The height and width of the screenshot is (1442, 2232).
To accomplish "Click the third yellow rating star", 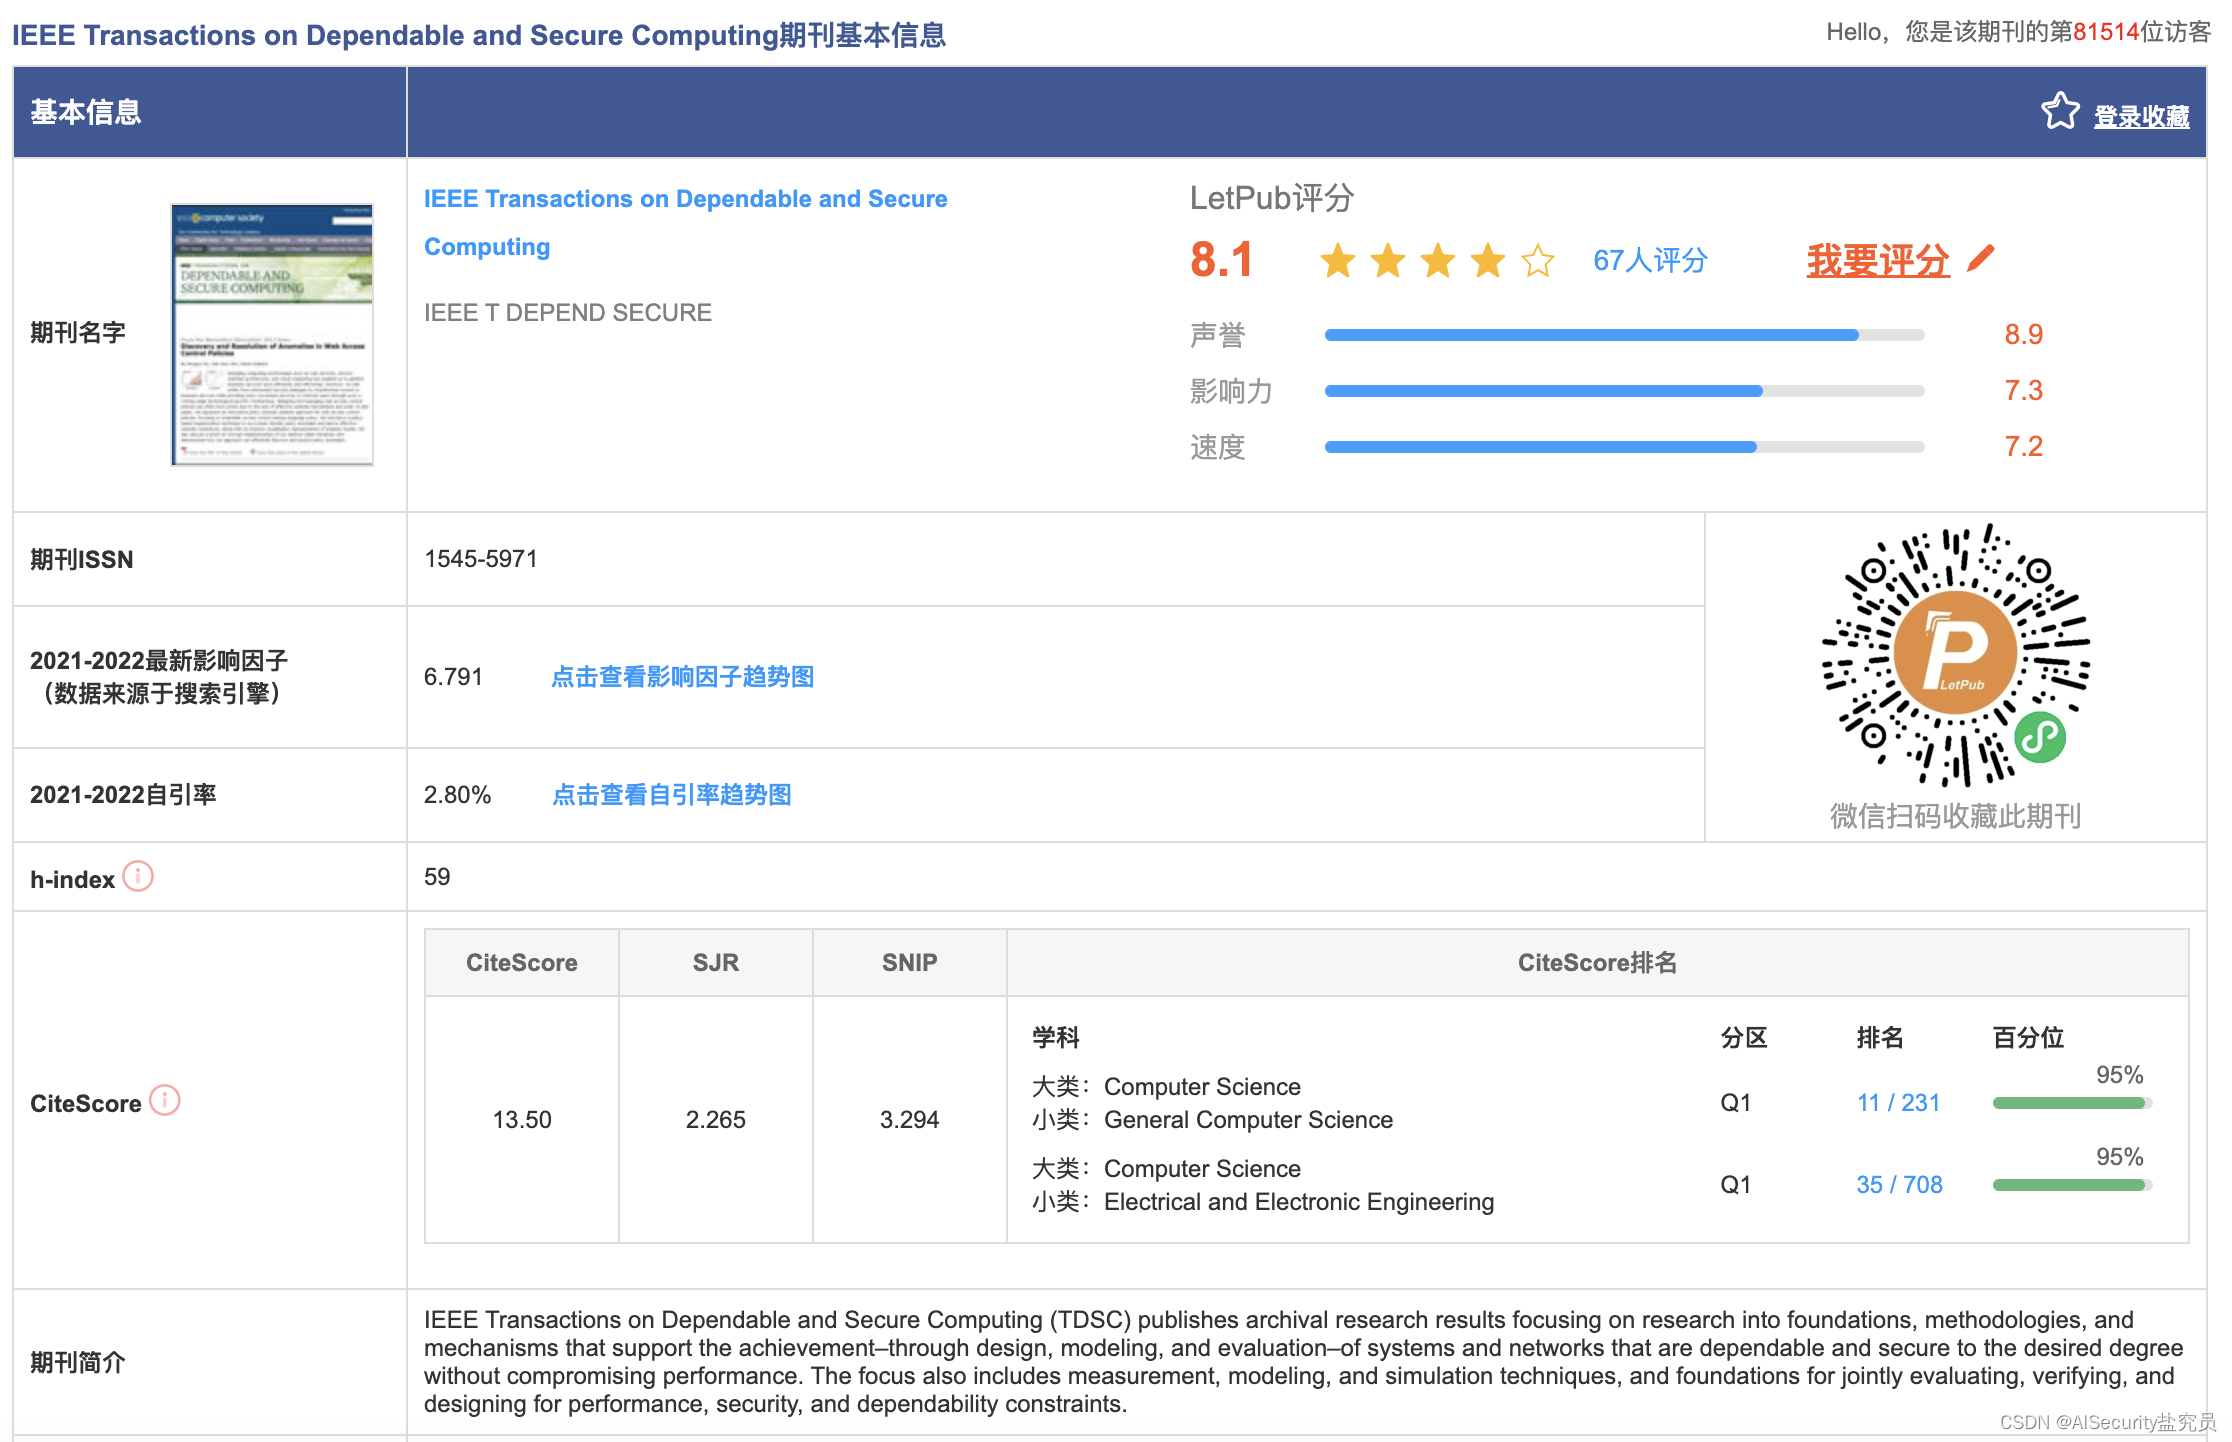I will 1438,261.
